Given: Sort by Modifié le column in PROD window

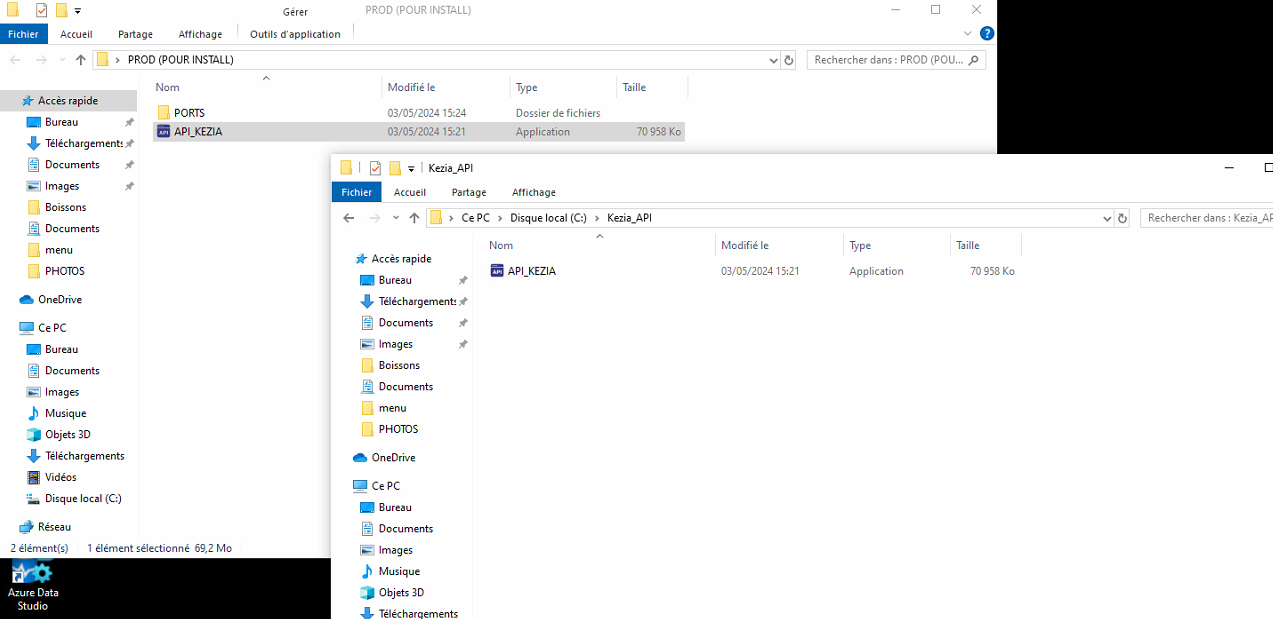Looking at the screenshot, I should click(x=411, y=88).
